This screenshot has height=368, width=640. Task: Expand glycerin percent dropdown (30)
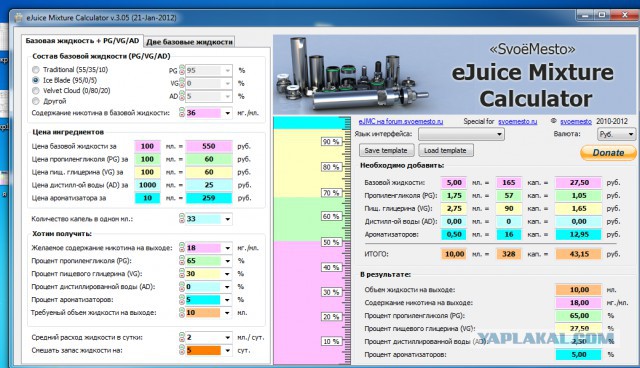227,274
